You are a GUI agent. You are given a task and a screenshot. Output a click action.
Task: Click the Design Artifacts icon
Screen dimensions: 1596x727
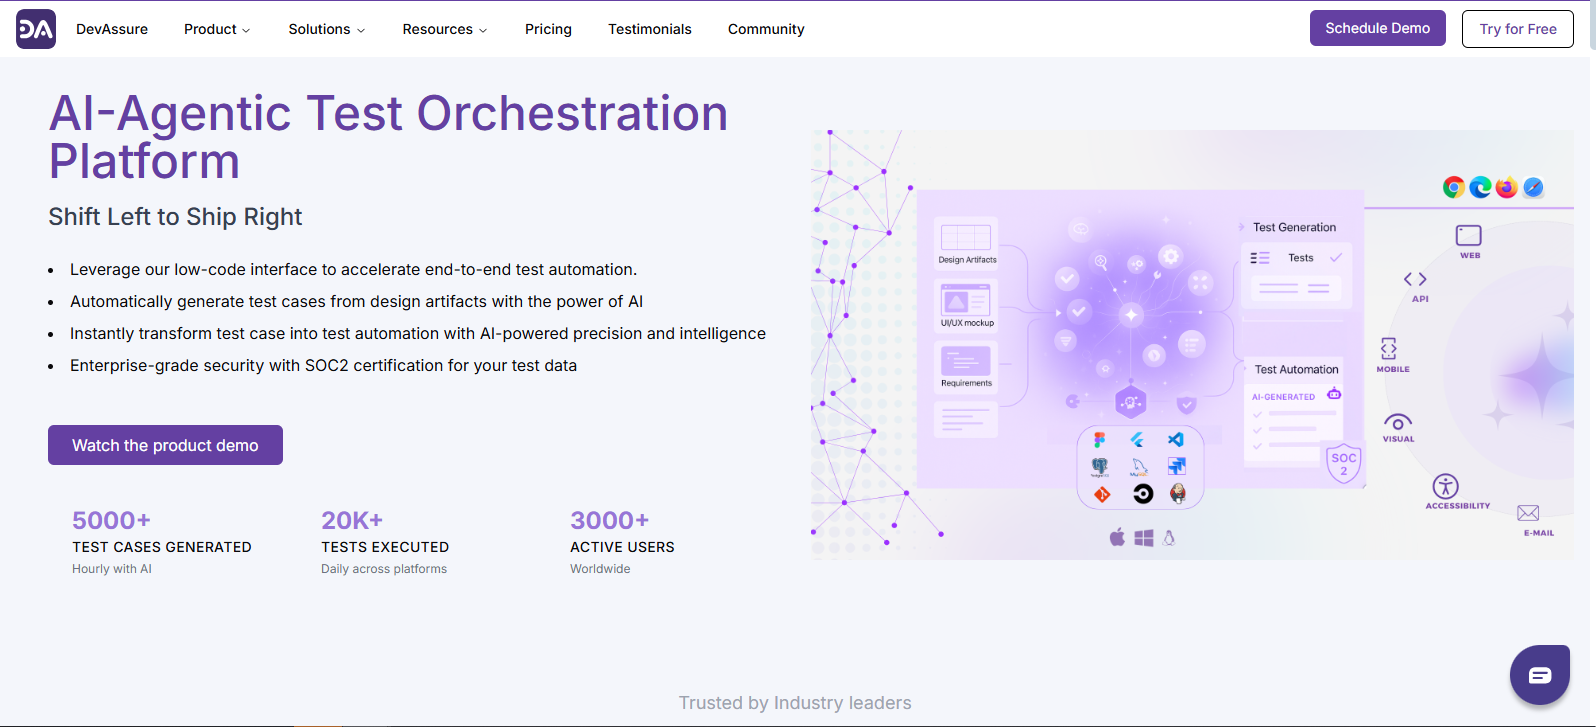tap(966, 237)
